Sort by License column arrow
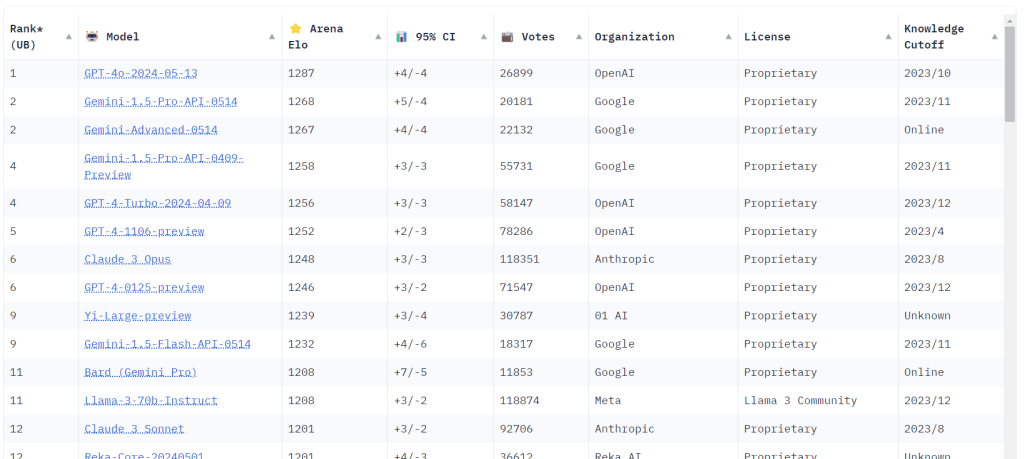The width and height of the screenshot is (1024, 459). click(x=888, y=37)
